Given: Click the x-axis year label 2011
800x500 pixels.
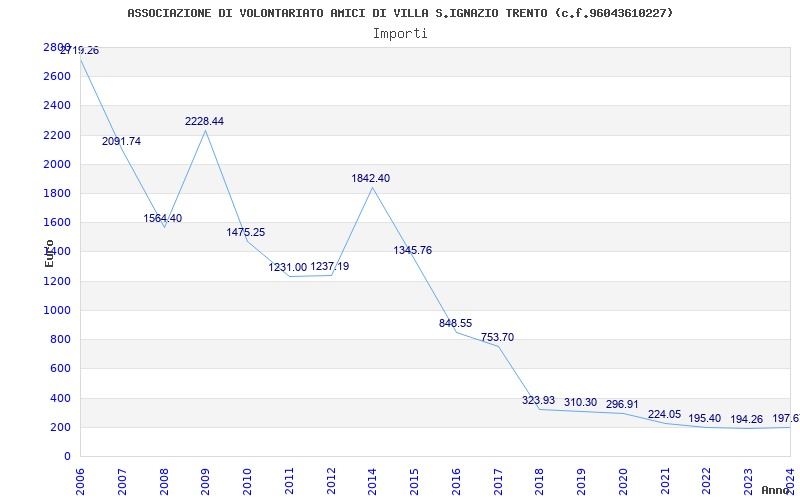Looking at the screenshot, I should point(289,481).
